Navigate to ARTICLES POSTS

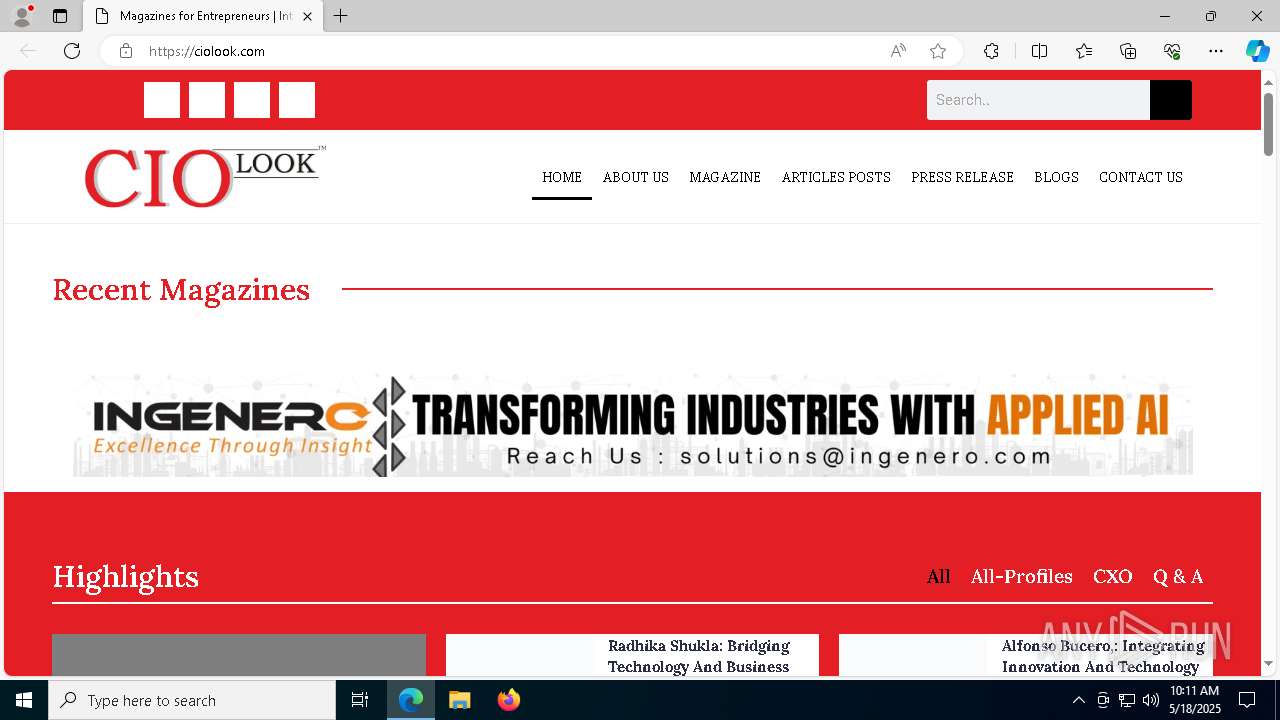click(836, 177)
